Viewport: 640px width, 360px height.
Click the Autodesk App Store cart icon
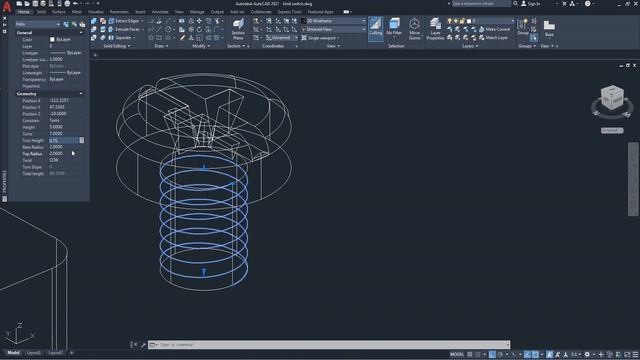tap(564, 4)
